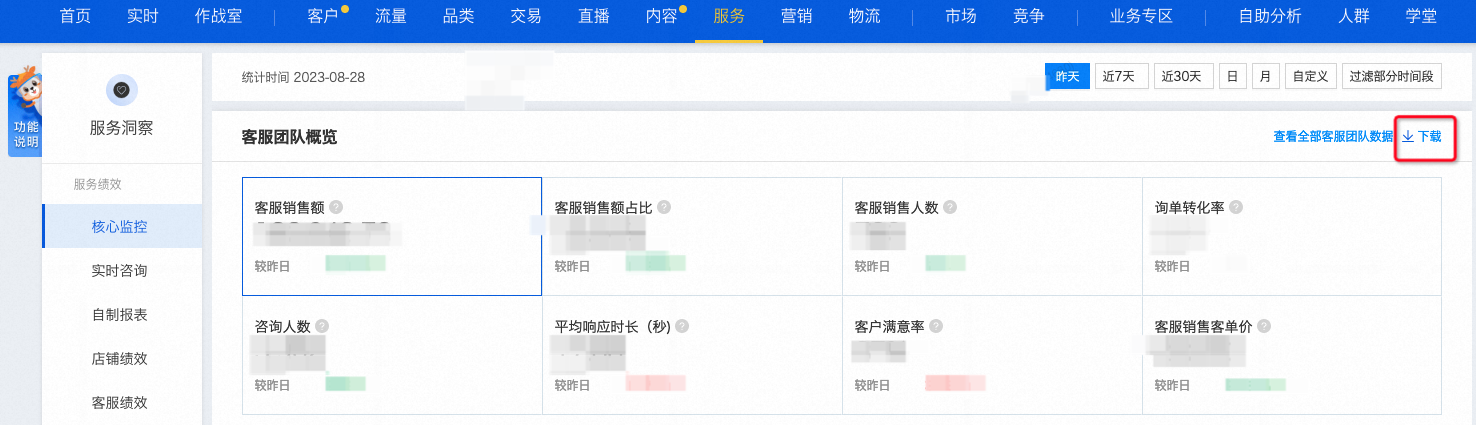1476x425 pixels.
Task: Open the 内容 tab
Action: coord(661,17)
